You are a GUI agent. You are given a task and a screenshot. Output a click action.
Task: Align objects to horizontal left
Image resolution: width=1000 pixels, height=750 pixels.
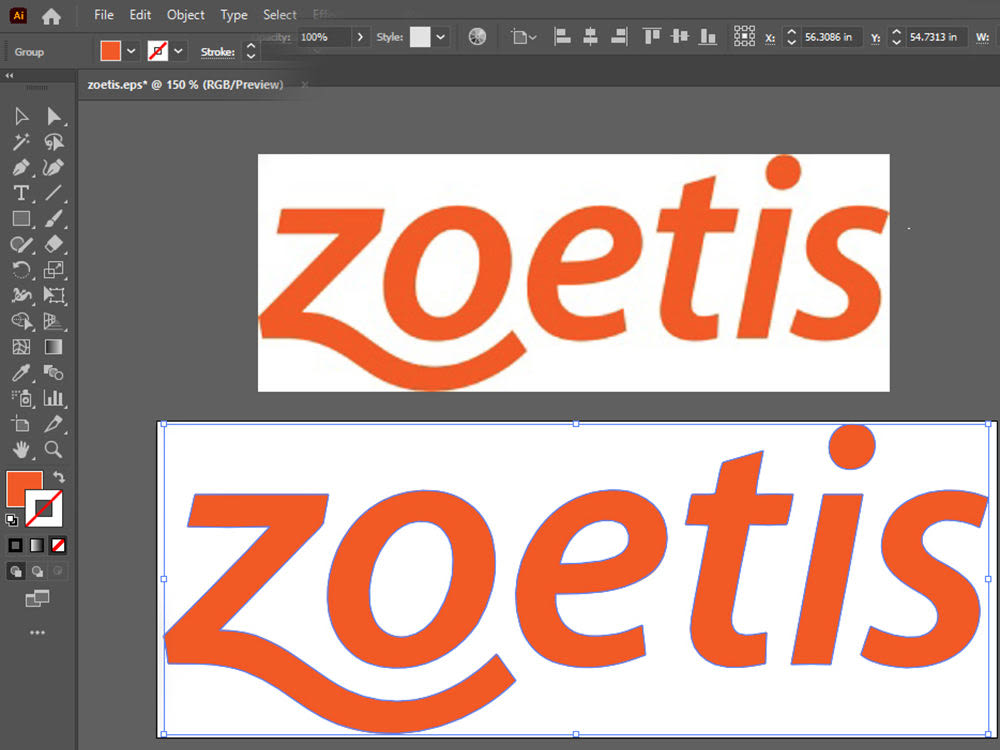562,36
